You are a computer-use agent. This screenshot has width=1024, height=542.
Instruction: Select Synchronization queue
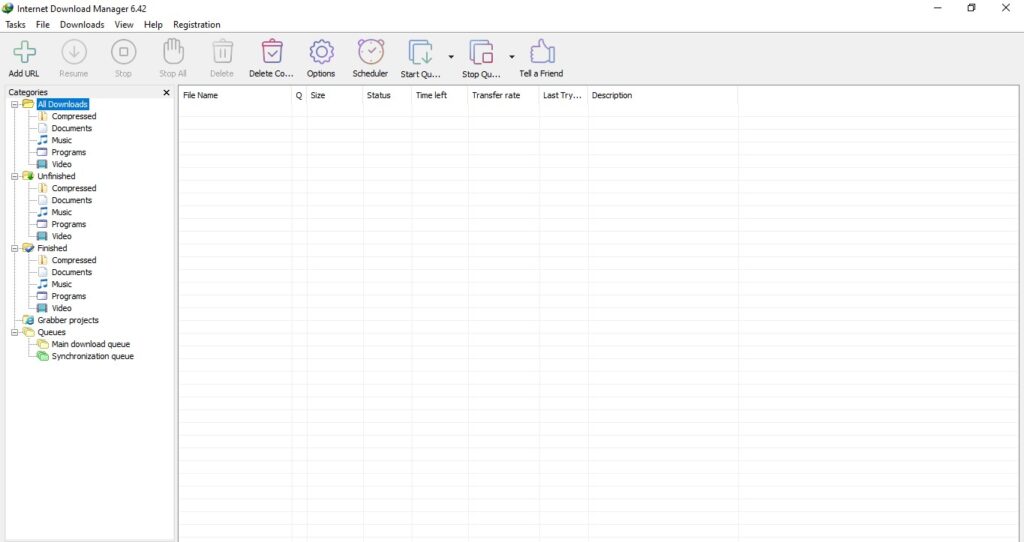(x=93, y=357)
